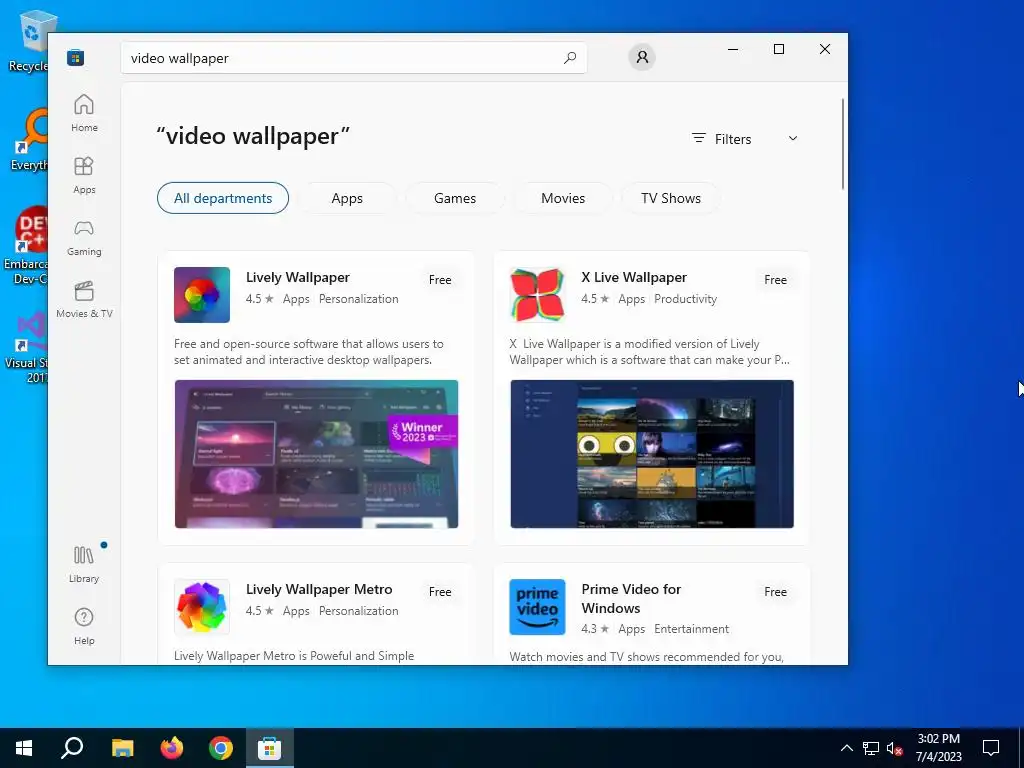1024x768 pixels.
Task: Open Prime Video for Windows title
Action: click(x=631, y=598)
